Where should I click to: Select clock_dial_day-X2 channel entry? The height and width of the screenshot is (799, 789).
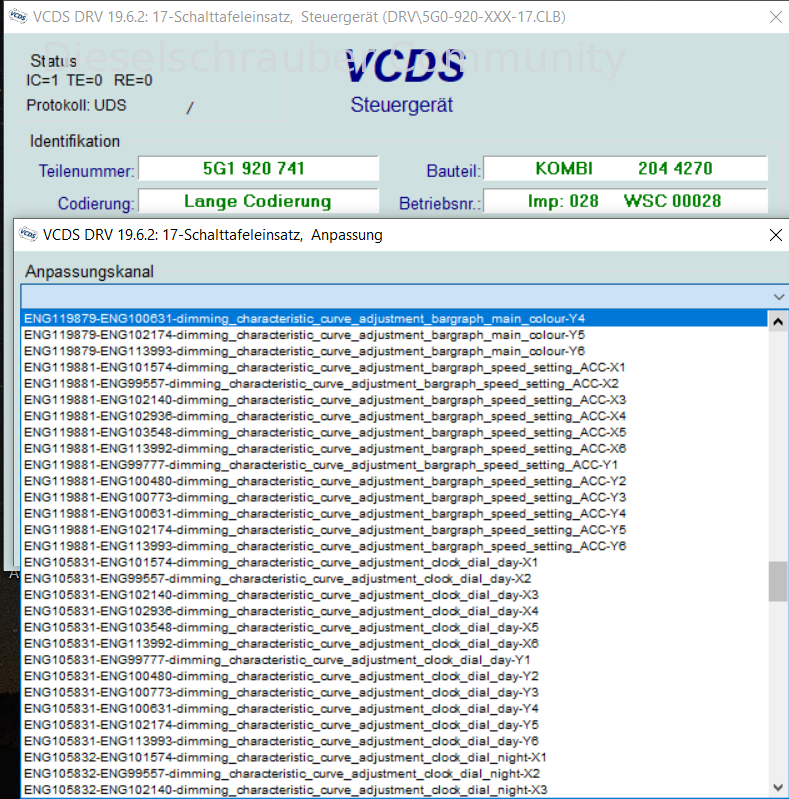[x=394, y=579]
